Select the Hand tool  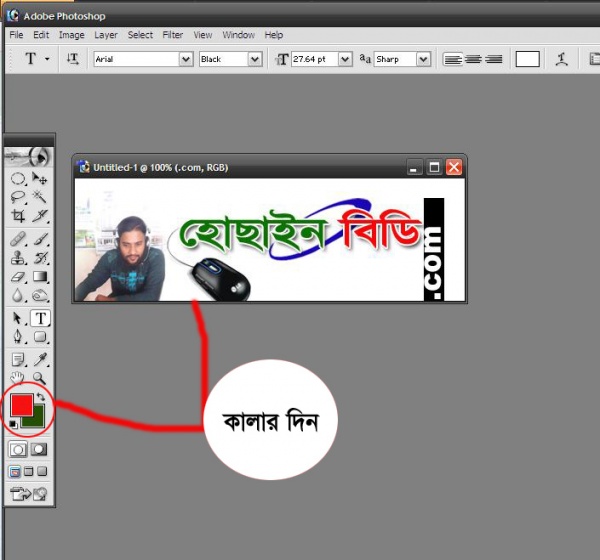pos(17,377)
